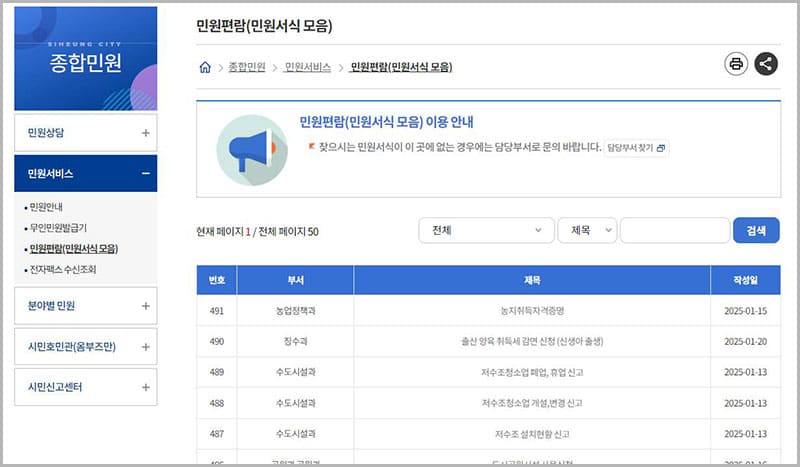Click the search keyword input field
This screenshot has width=800, height=467.
point(673,231)
